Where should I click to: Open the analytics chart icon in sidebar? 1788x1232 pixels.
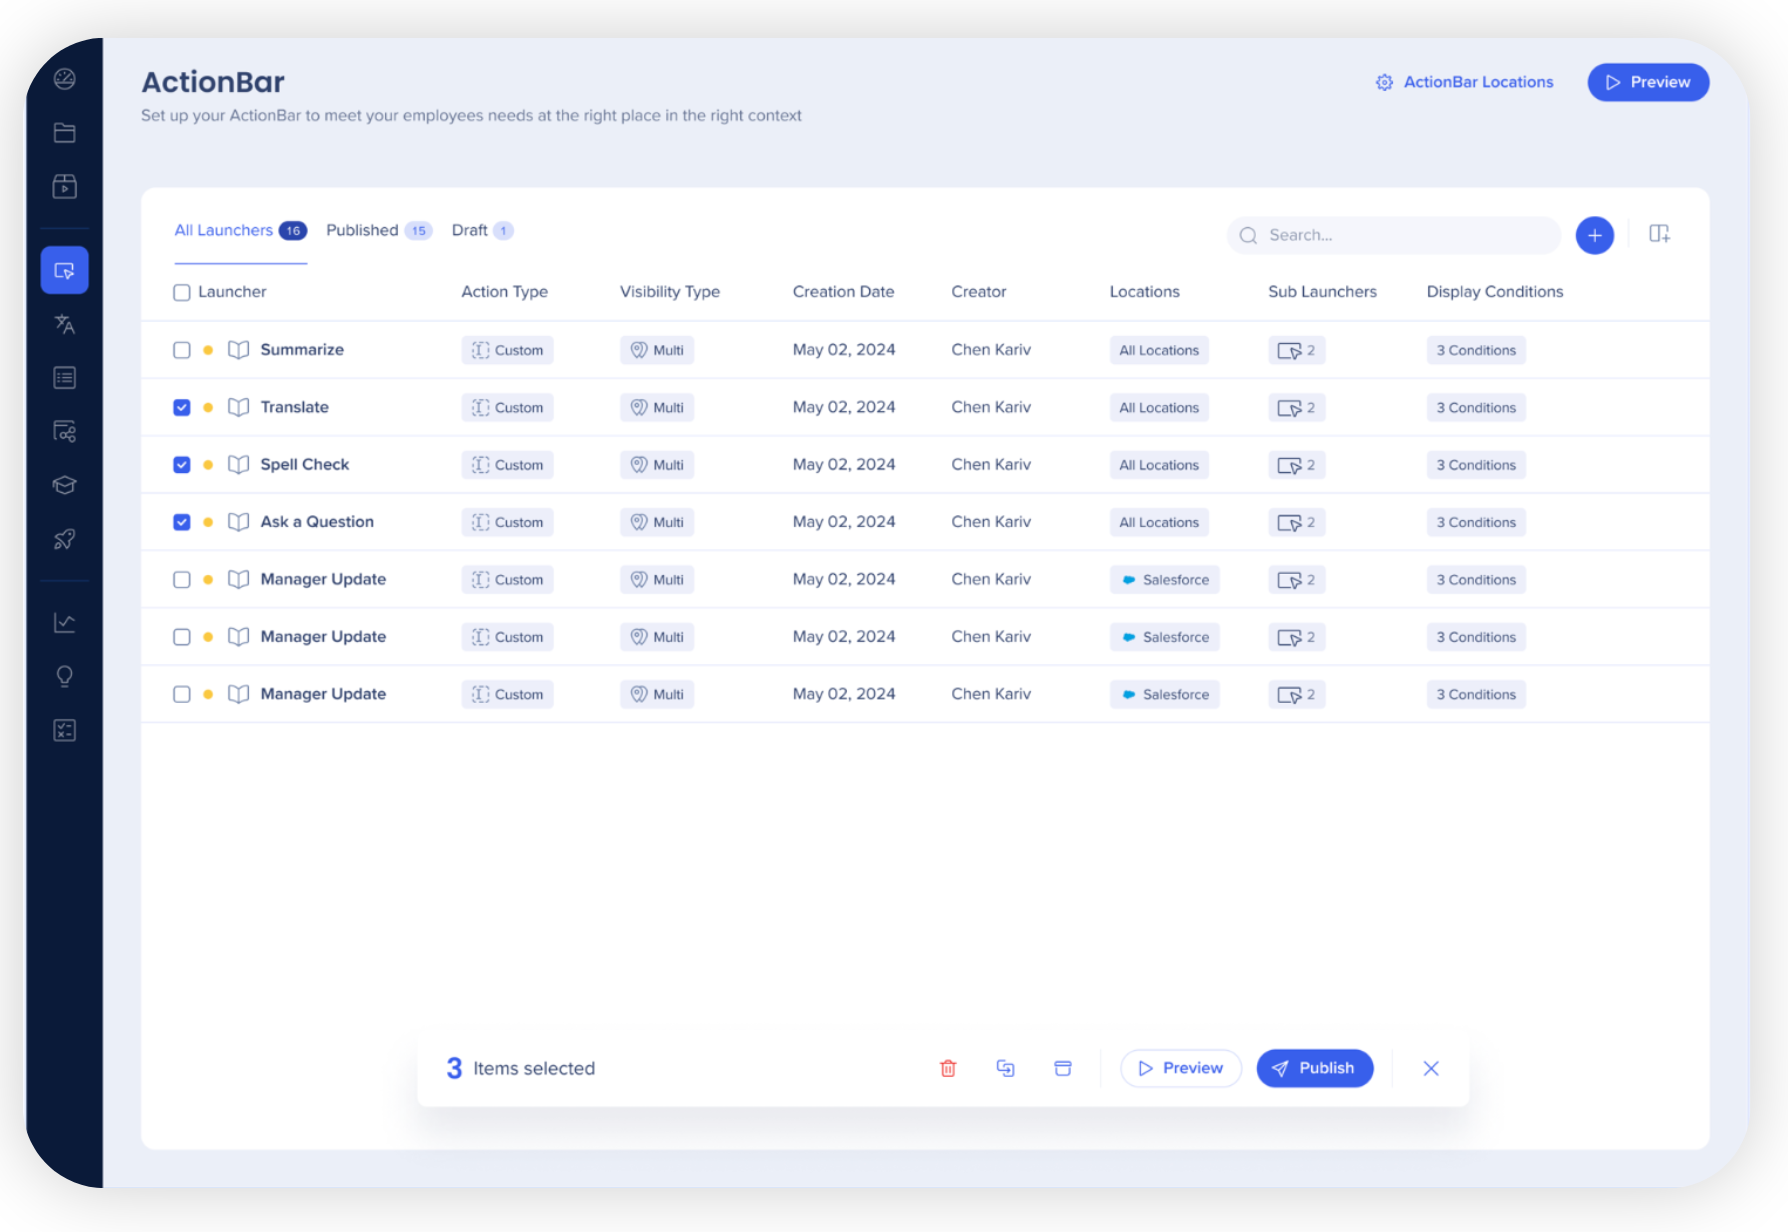pyautogui.click(x=65, y=623)
